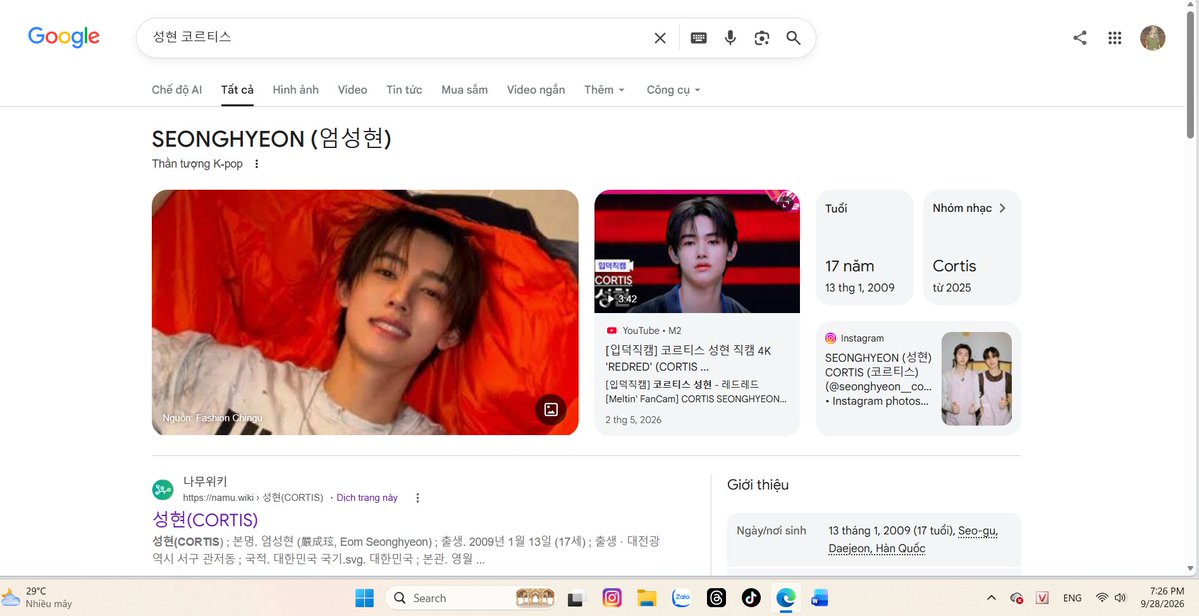1199x616 pixels.
Task: Click the share icon near Google apps
Action: pyautogui.click(x=1080, y=37)
